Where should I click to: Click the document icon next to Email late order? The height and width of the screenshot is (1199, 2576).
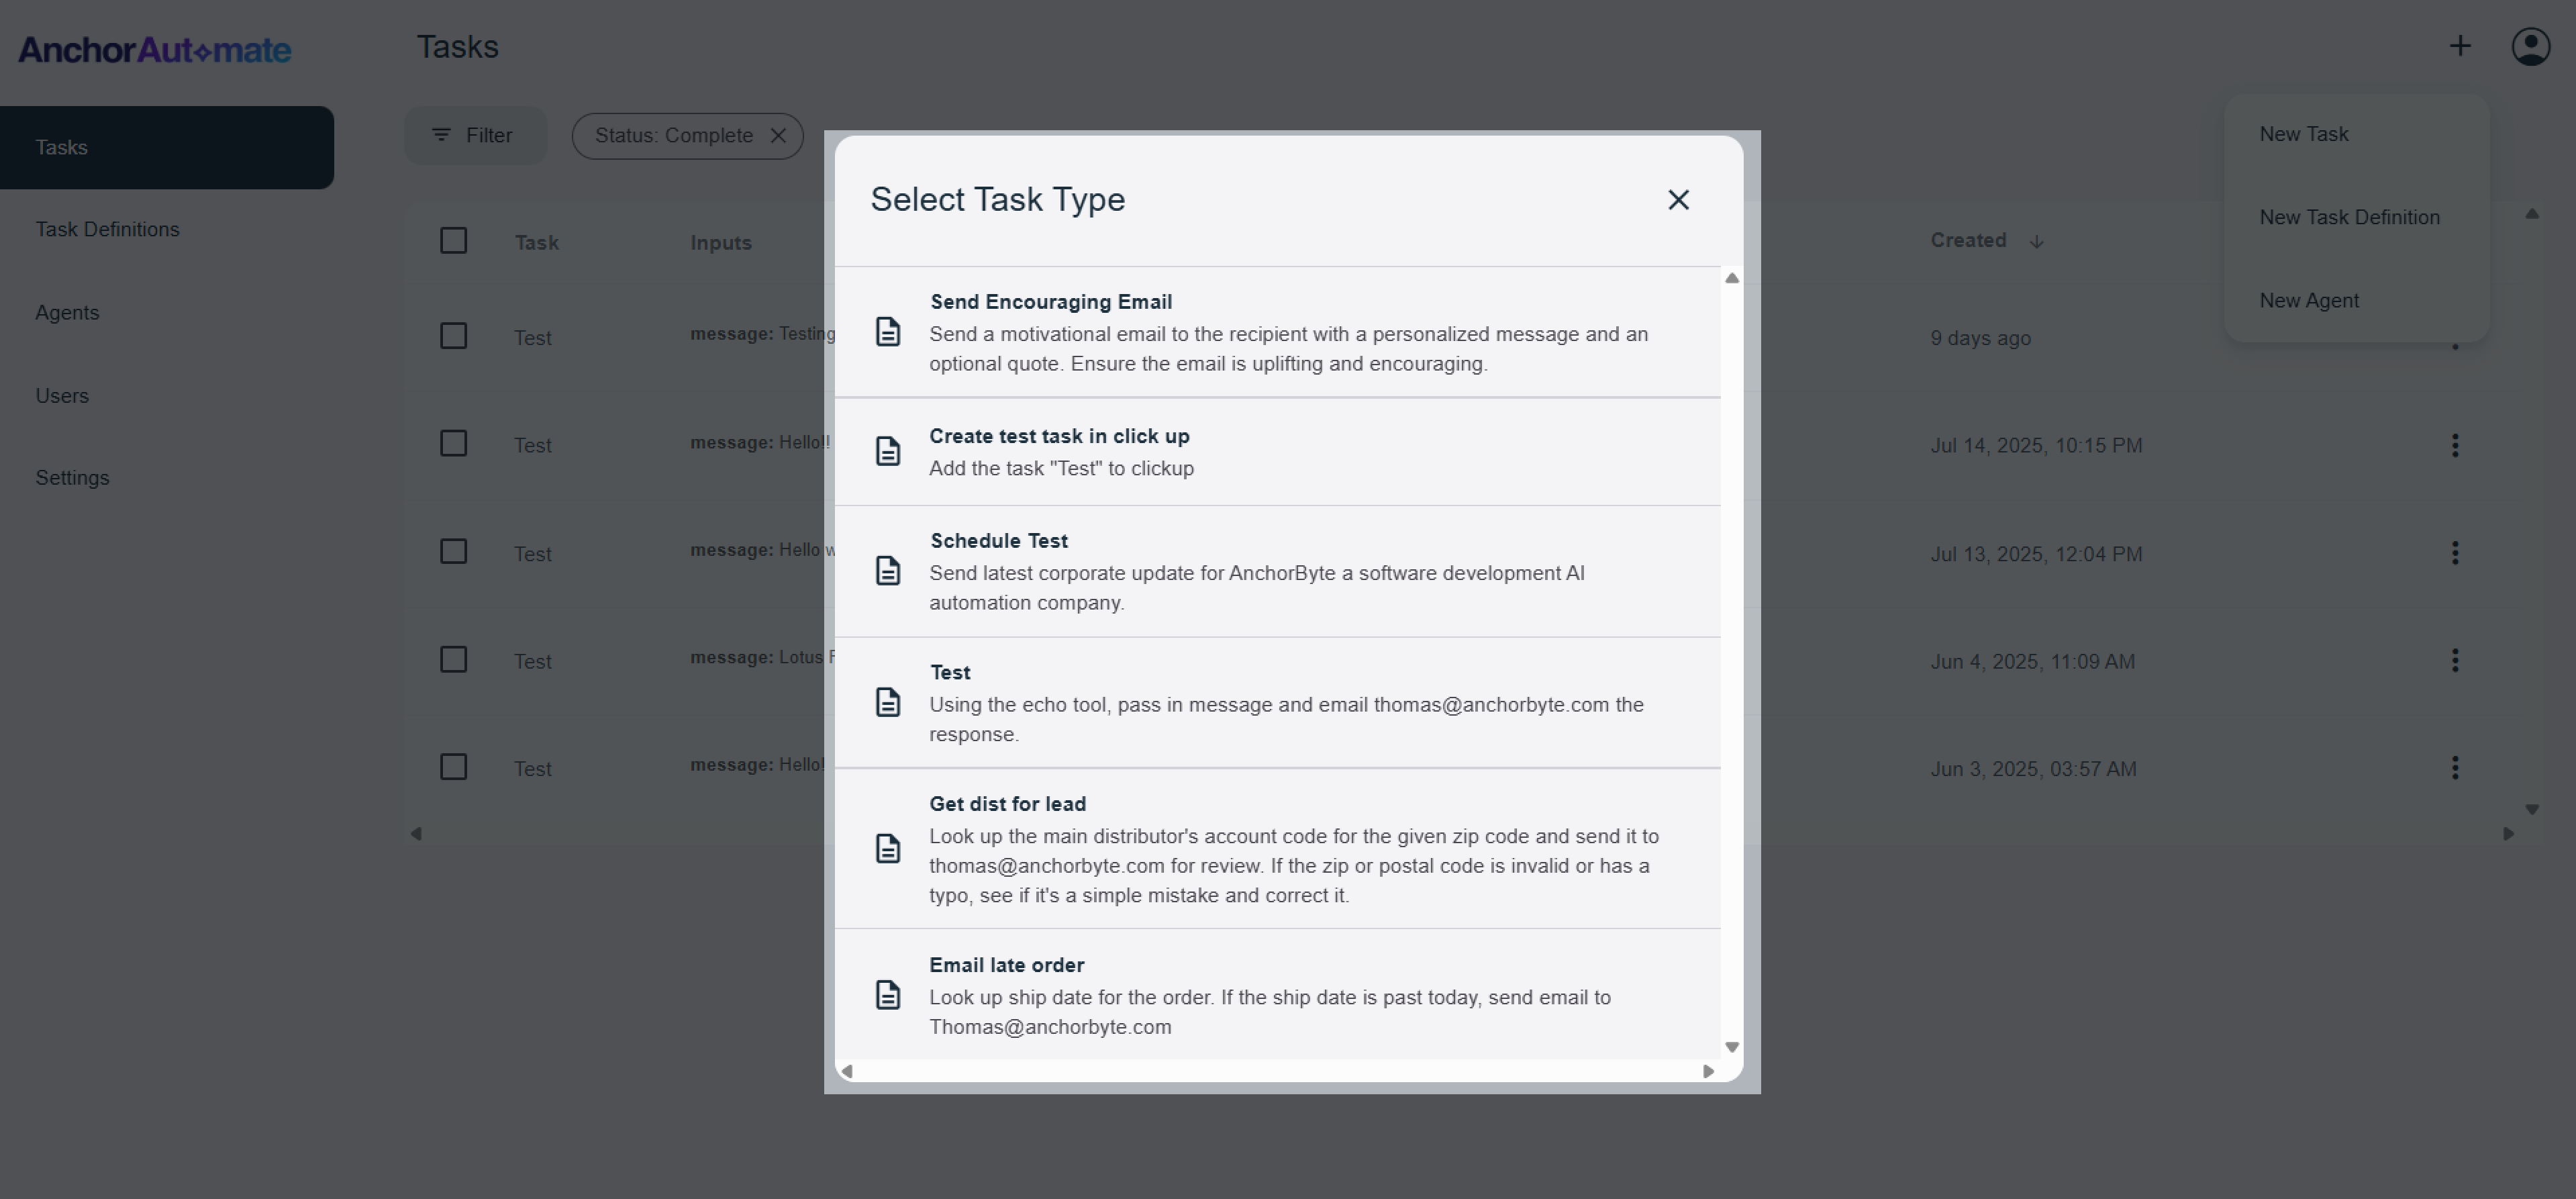[888, 995]
